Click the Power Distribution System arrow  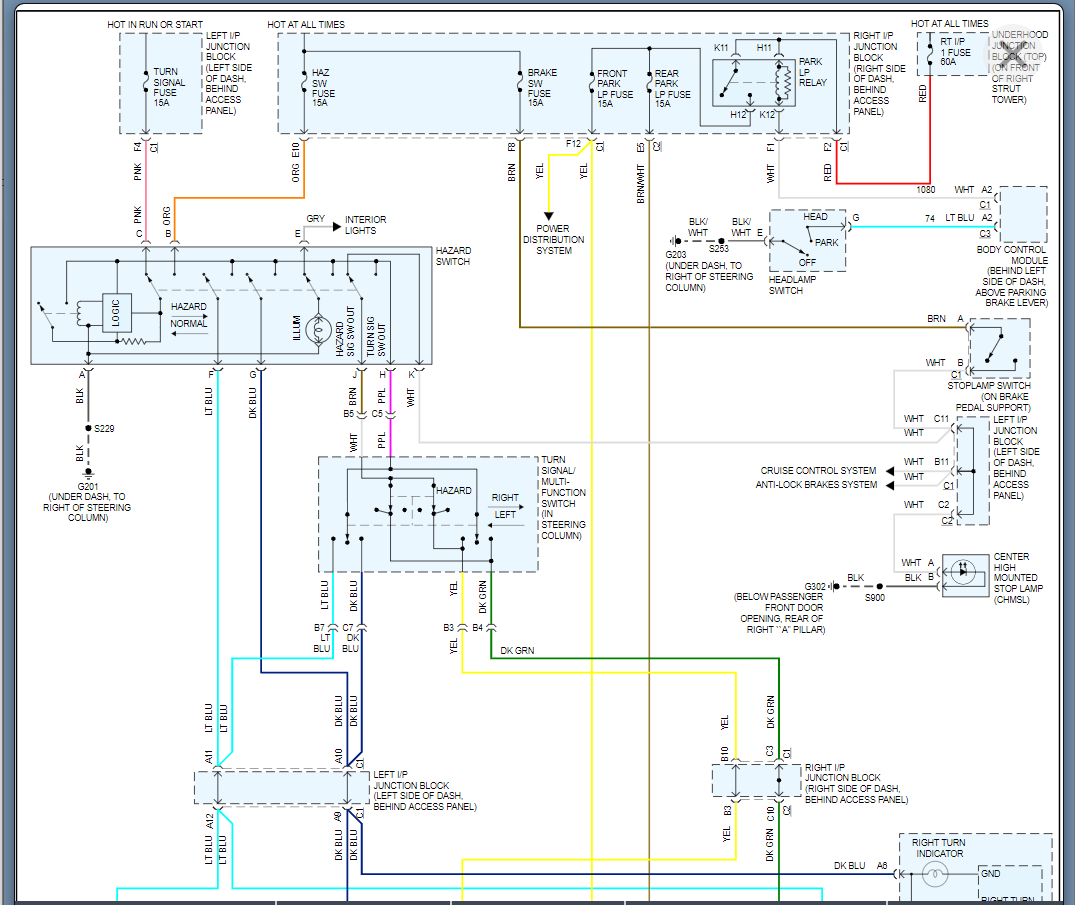(x=548, y=216)
